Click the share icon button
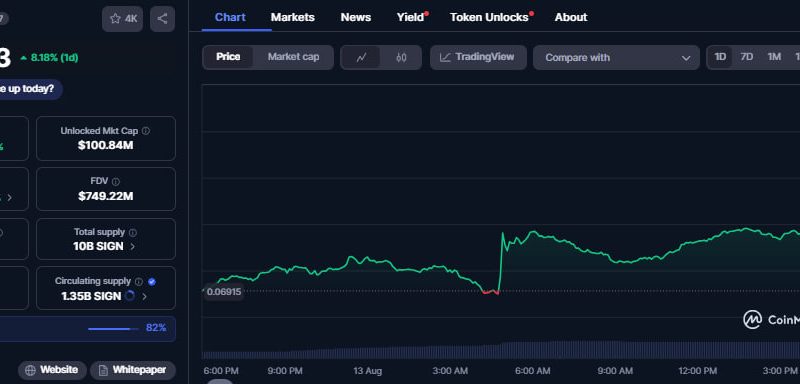Viewport: 800px width, 384px height. coord(162,19)
